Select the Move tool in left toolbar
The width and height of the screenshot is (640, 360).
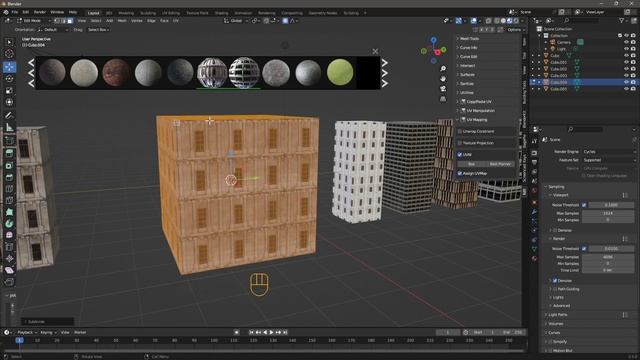pos(9,67)
